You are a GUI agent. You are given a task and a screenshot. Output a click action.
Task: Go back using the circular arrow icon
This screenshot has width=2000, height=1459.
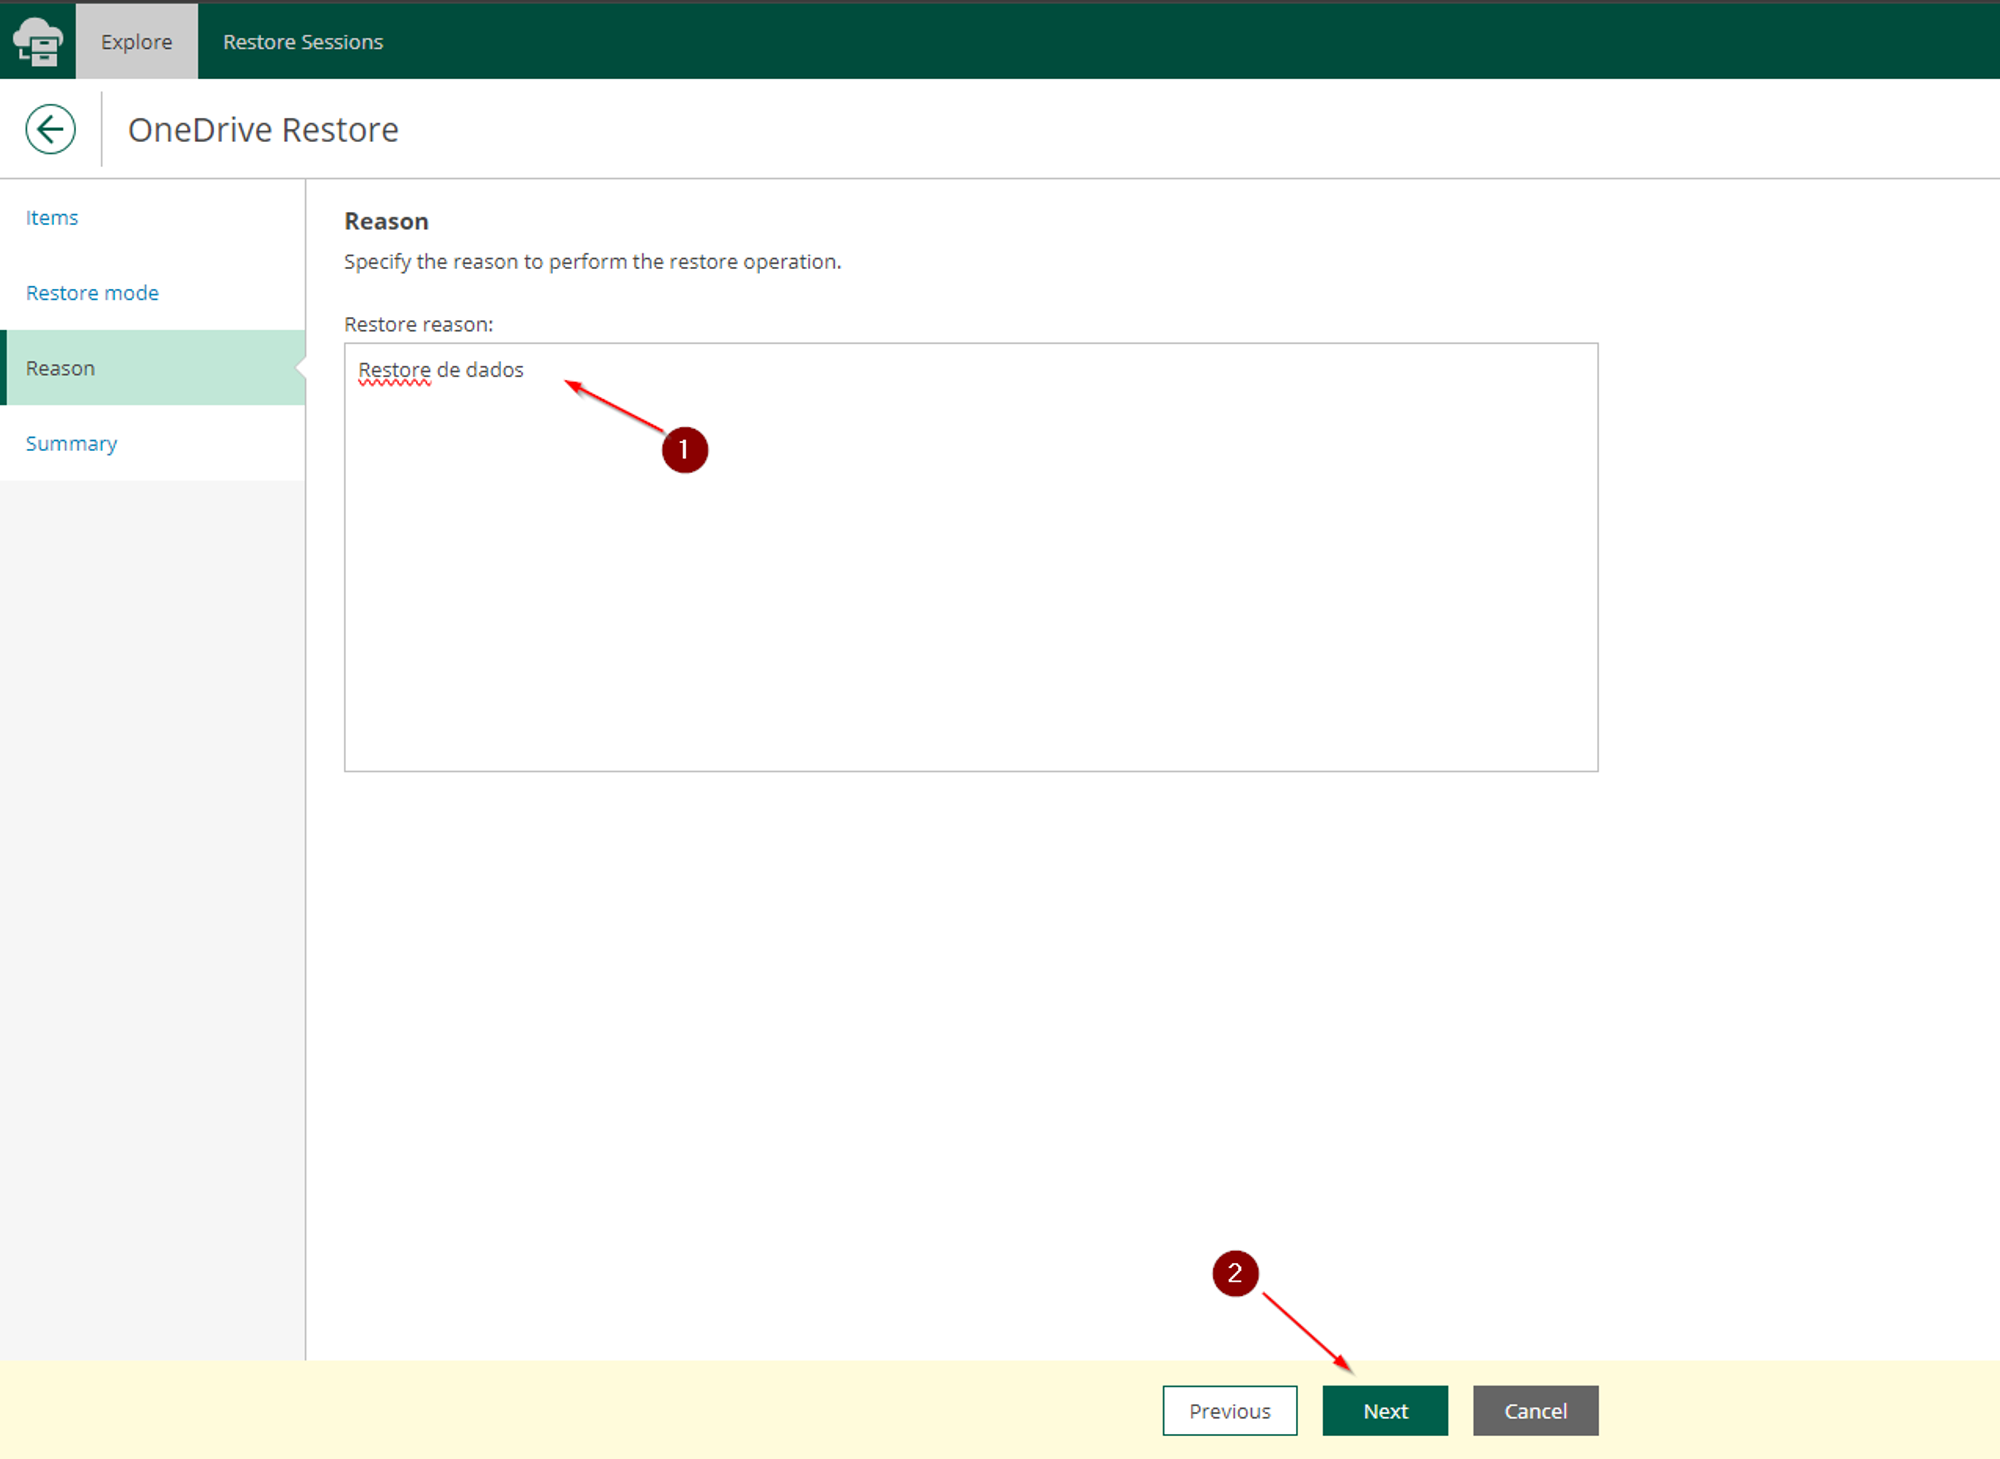click(x=50, y=129)
